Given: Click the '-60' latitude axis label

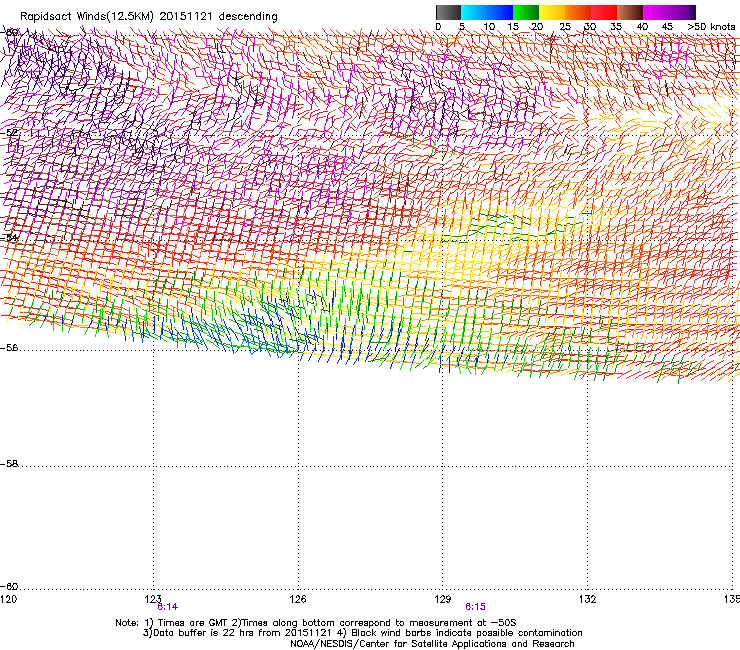Looking at the screenshot, I should tap(9, 587).
